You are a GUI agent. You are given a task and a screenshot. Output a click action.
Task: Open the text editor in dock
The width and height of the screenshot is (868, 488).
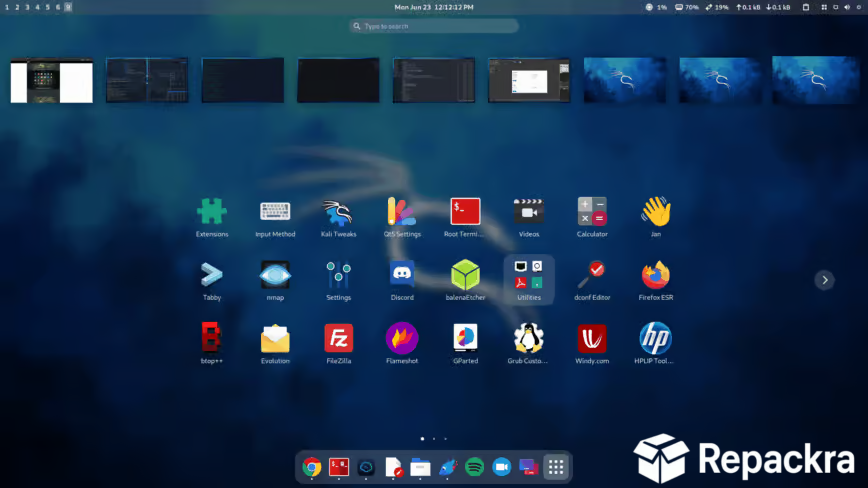[x=393, y=467]
